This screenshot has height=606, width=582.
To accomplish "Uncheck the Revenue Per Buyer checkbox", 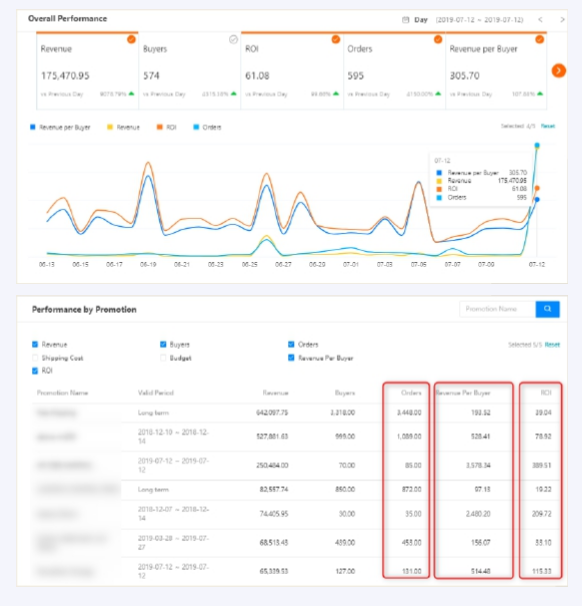I will (291, 357).
